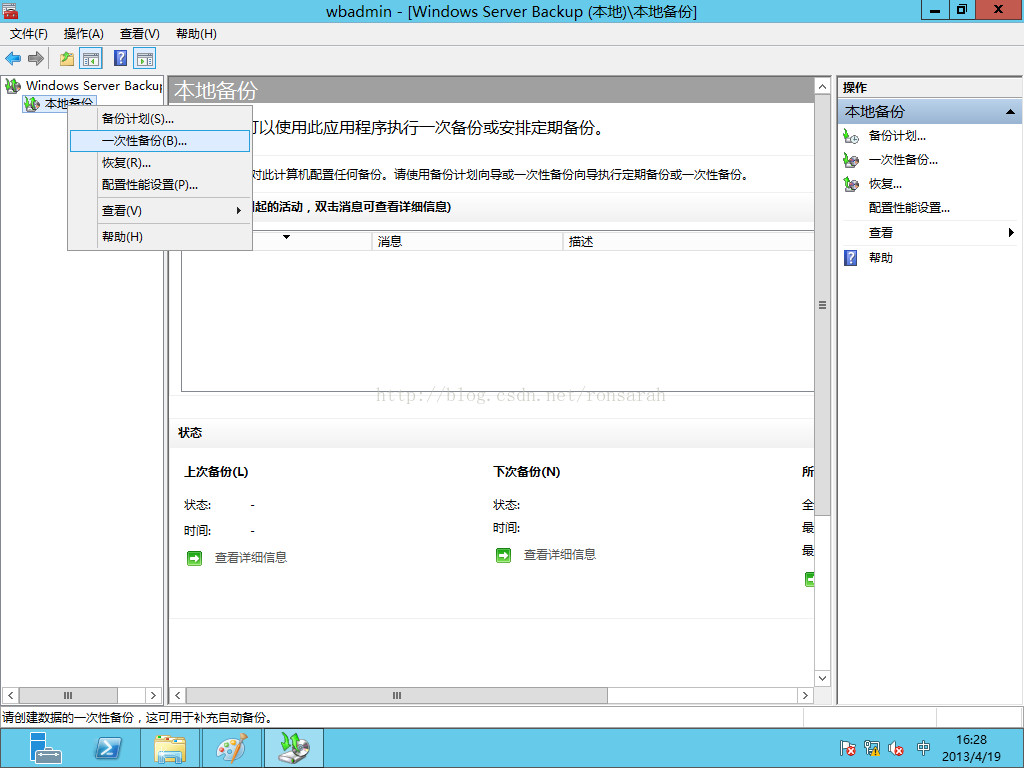The height and width of the screenshot is (768, 1024).
Task: Click 备份计划... link in actions pane
Action: pyautogui.click(x=897, y=136)
